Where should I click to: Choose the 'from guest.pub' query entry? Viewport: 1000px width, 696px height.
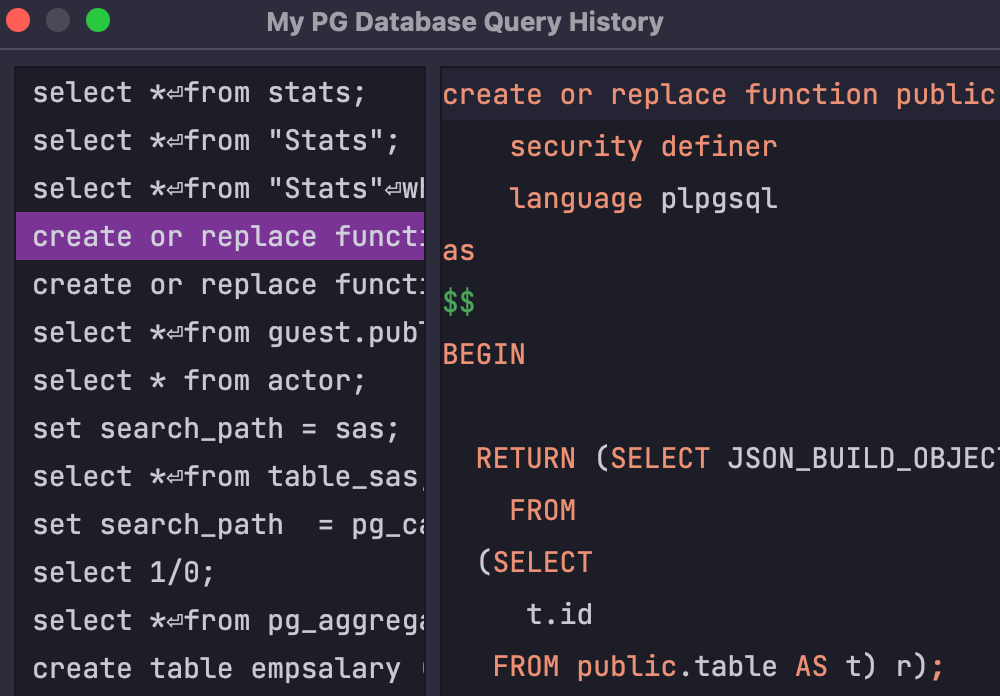[220, 333]
